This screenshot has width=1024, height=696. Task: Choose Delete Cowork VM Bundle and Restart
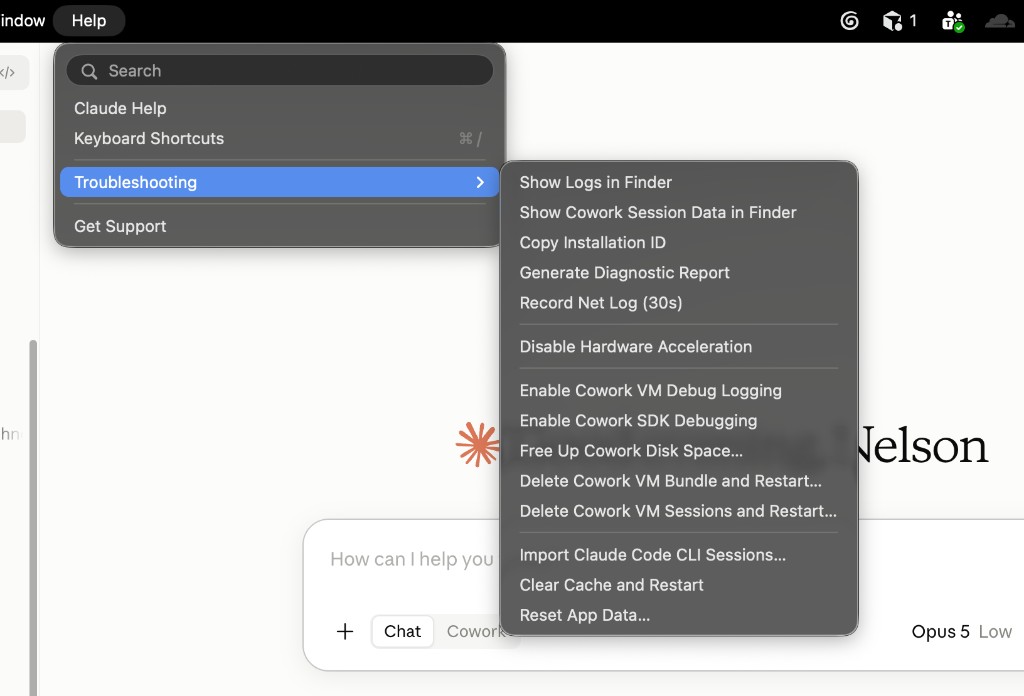pyautogui.click(x=679, y=481)
